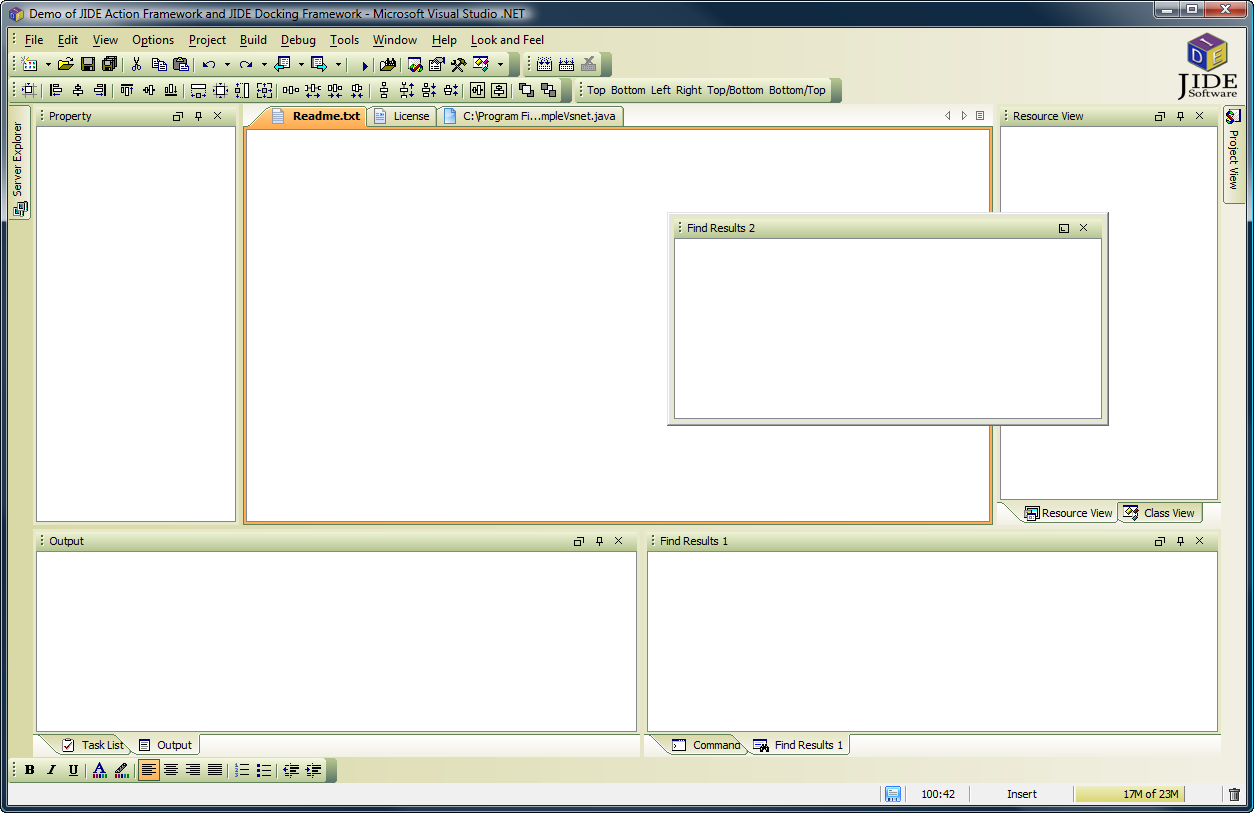The image size is (1254, 813).
Task: Click the Cut scissors icon
Action: click(x=137, y=65)
